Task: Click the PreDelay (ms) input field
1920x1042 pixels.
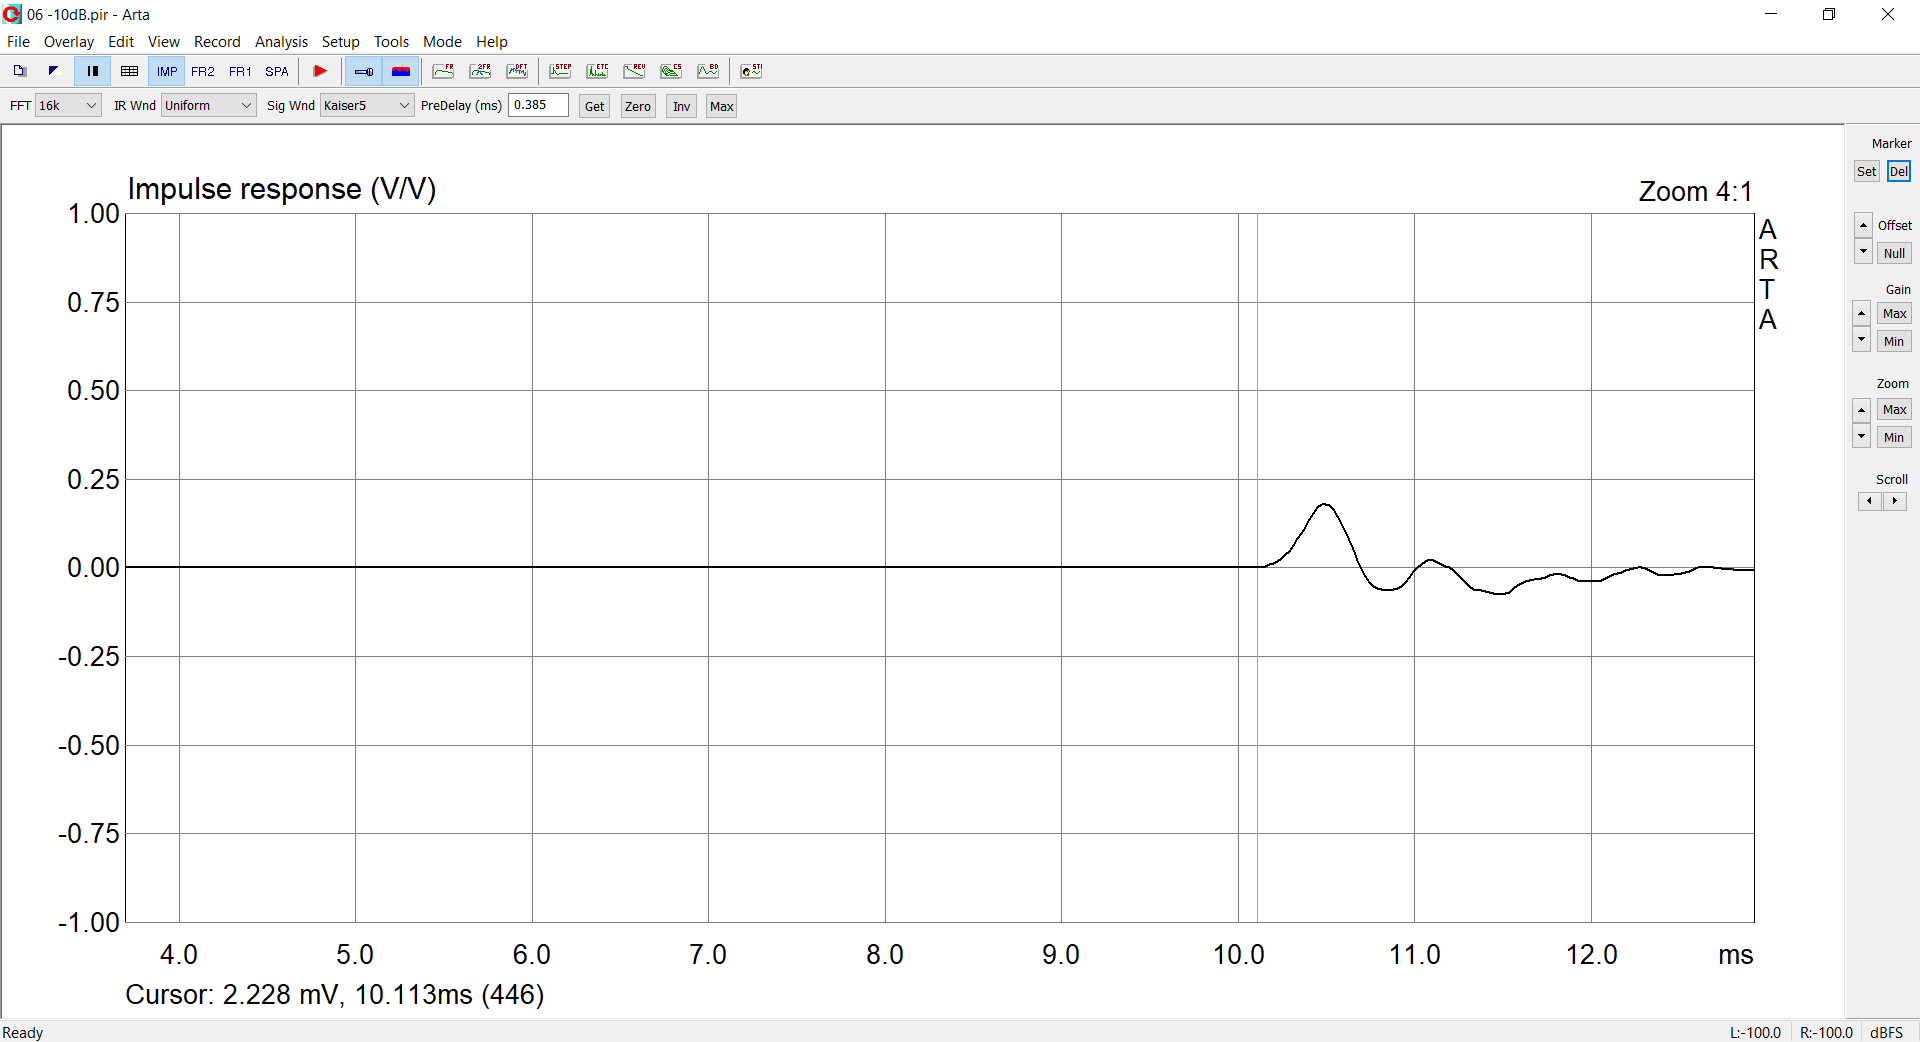Action: [538, 105]
